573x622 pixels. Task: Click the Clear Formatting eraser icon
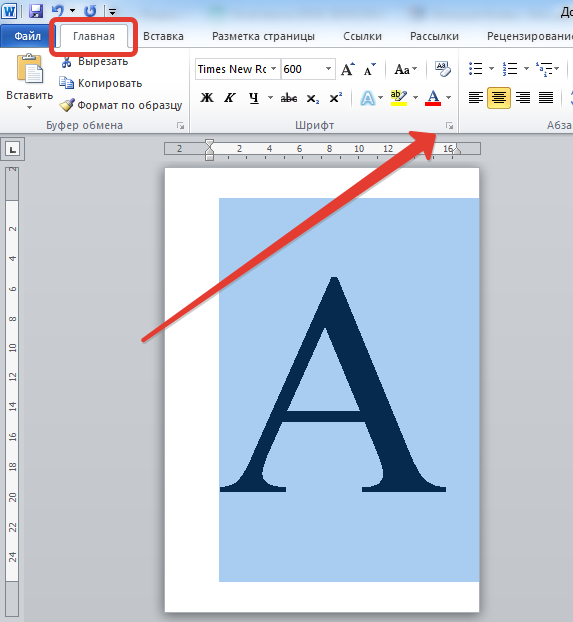coord(442,69)
